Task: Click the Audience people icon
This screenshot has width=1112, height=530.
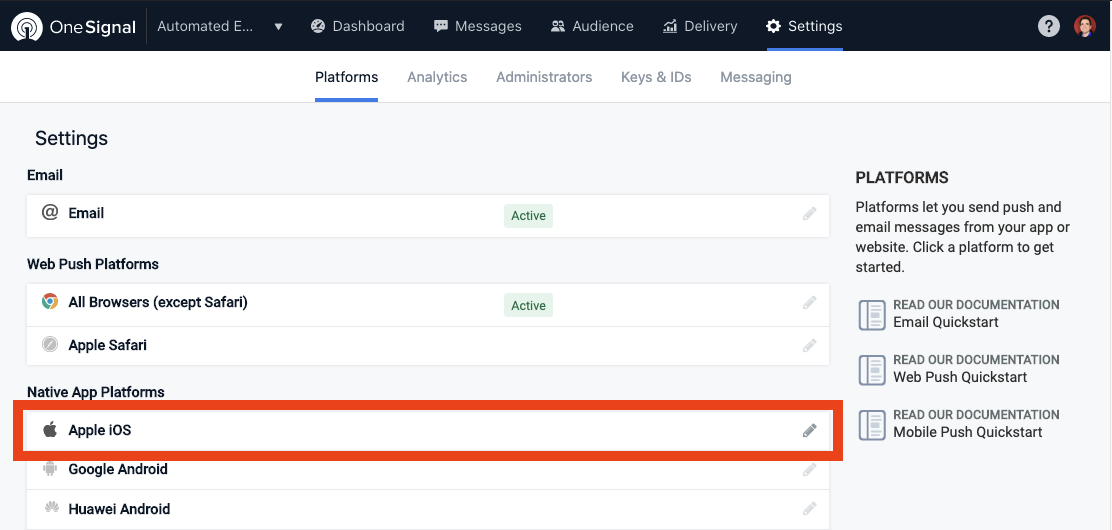Action: 558,26
